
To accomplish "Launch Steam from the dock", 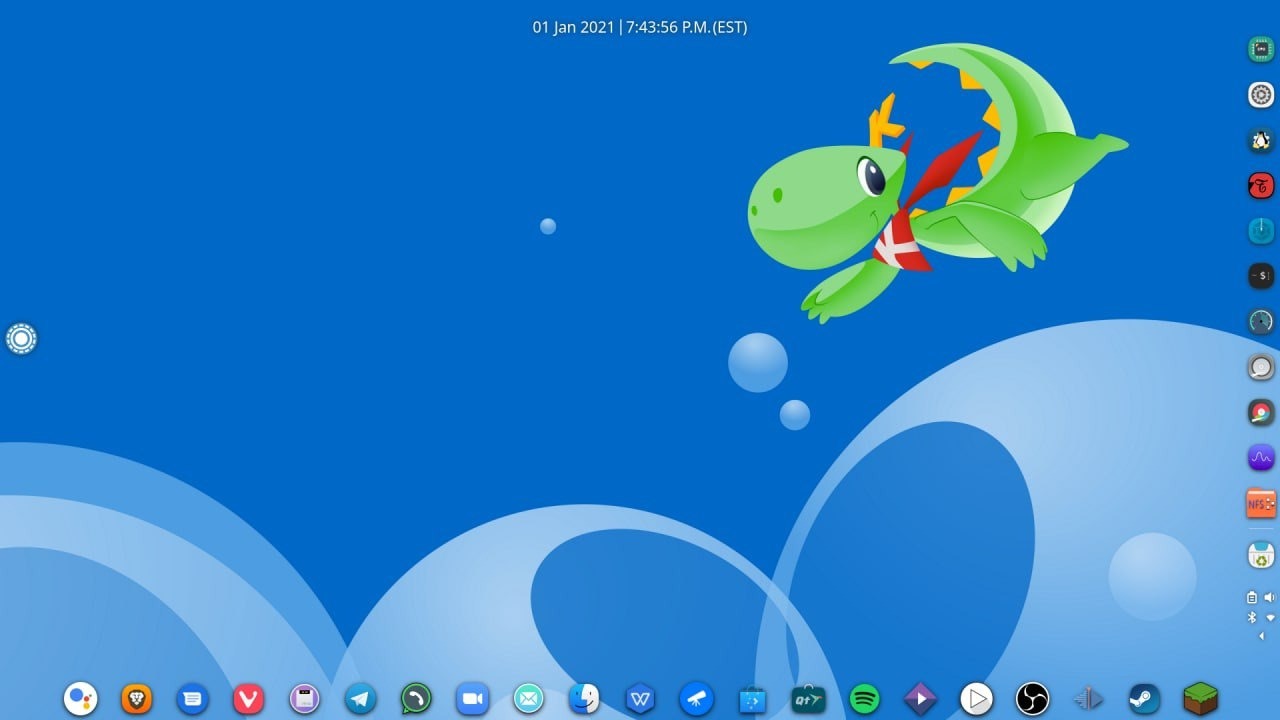I will (x=1144, y=698).
